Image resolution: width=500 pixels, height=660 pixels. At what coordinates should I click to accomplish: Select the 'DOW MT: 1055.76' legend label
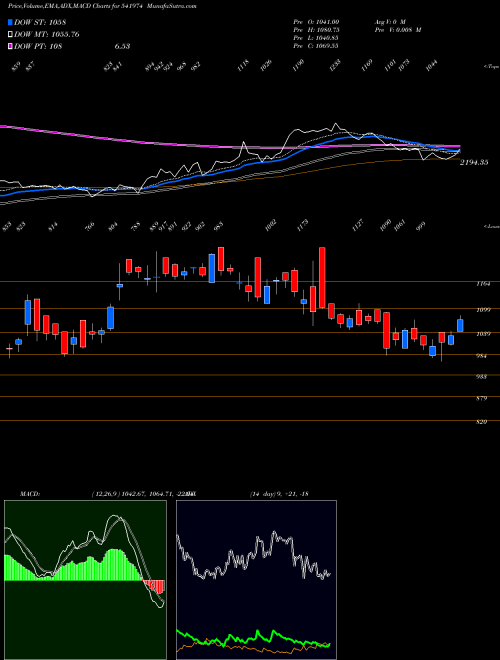tap(47, 34)
